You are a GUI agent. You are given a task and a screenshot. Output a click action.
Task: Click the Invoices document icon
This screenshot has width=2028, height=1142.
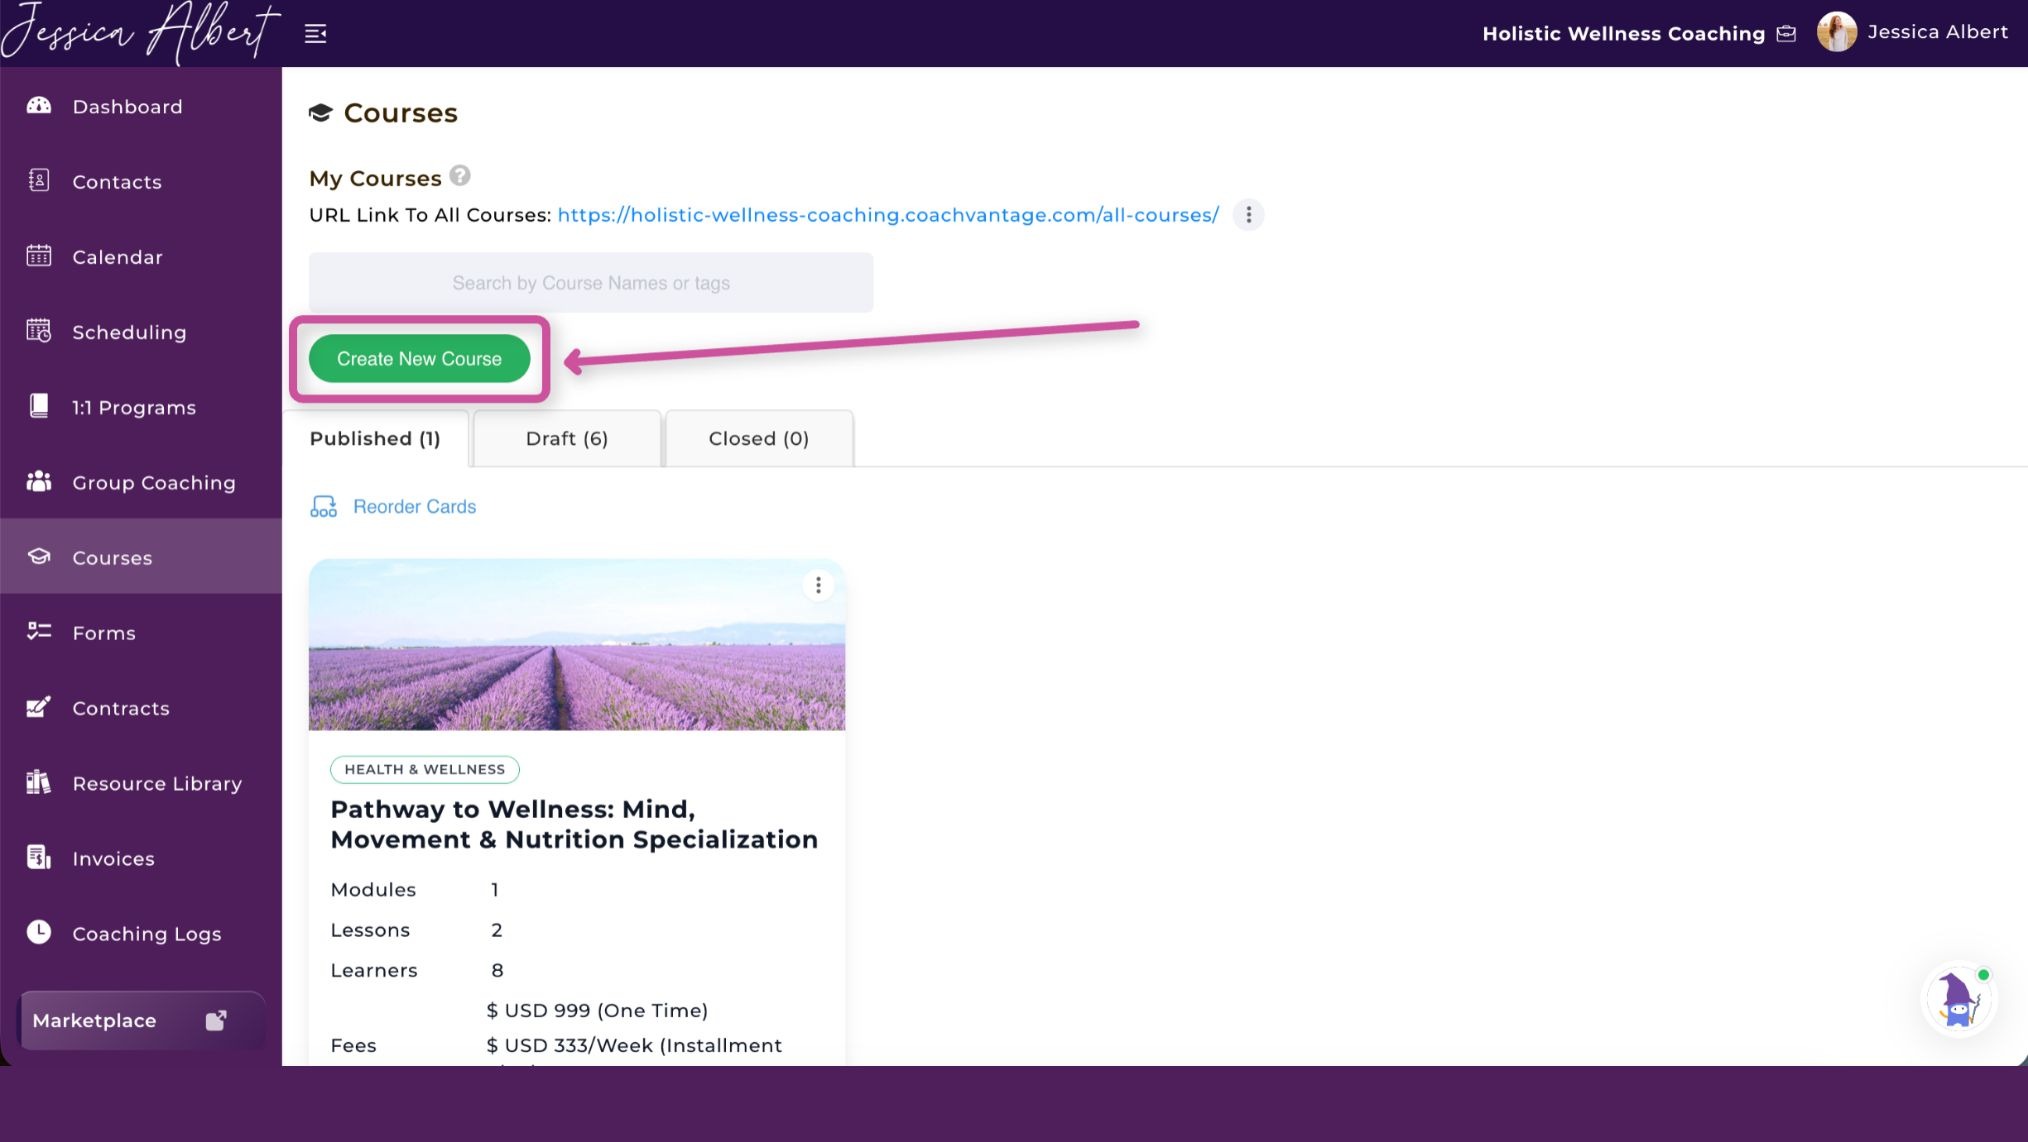(x=39, y=858)
